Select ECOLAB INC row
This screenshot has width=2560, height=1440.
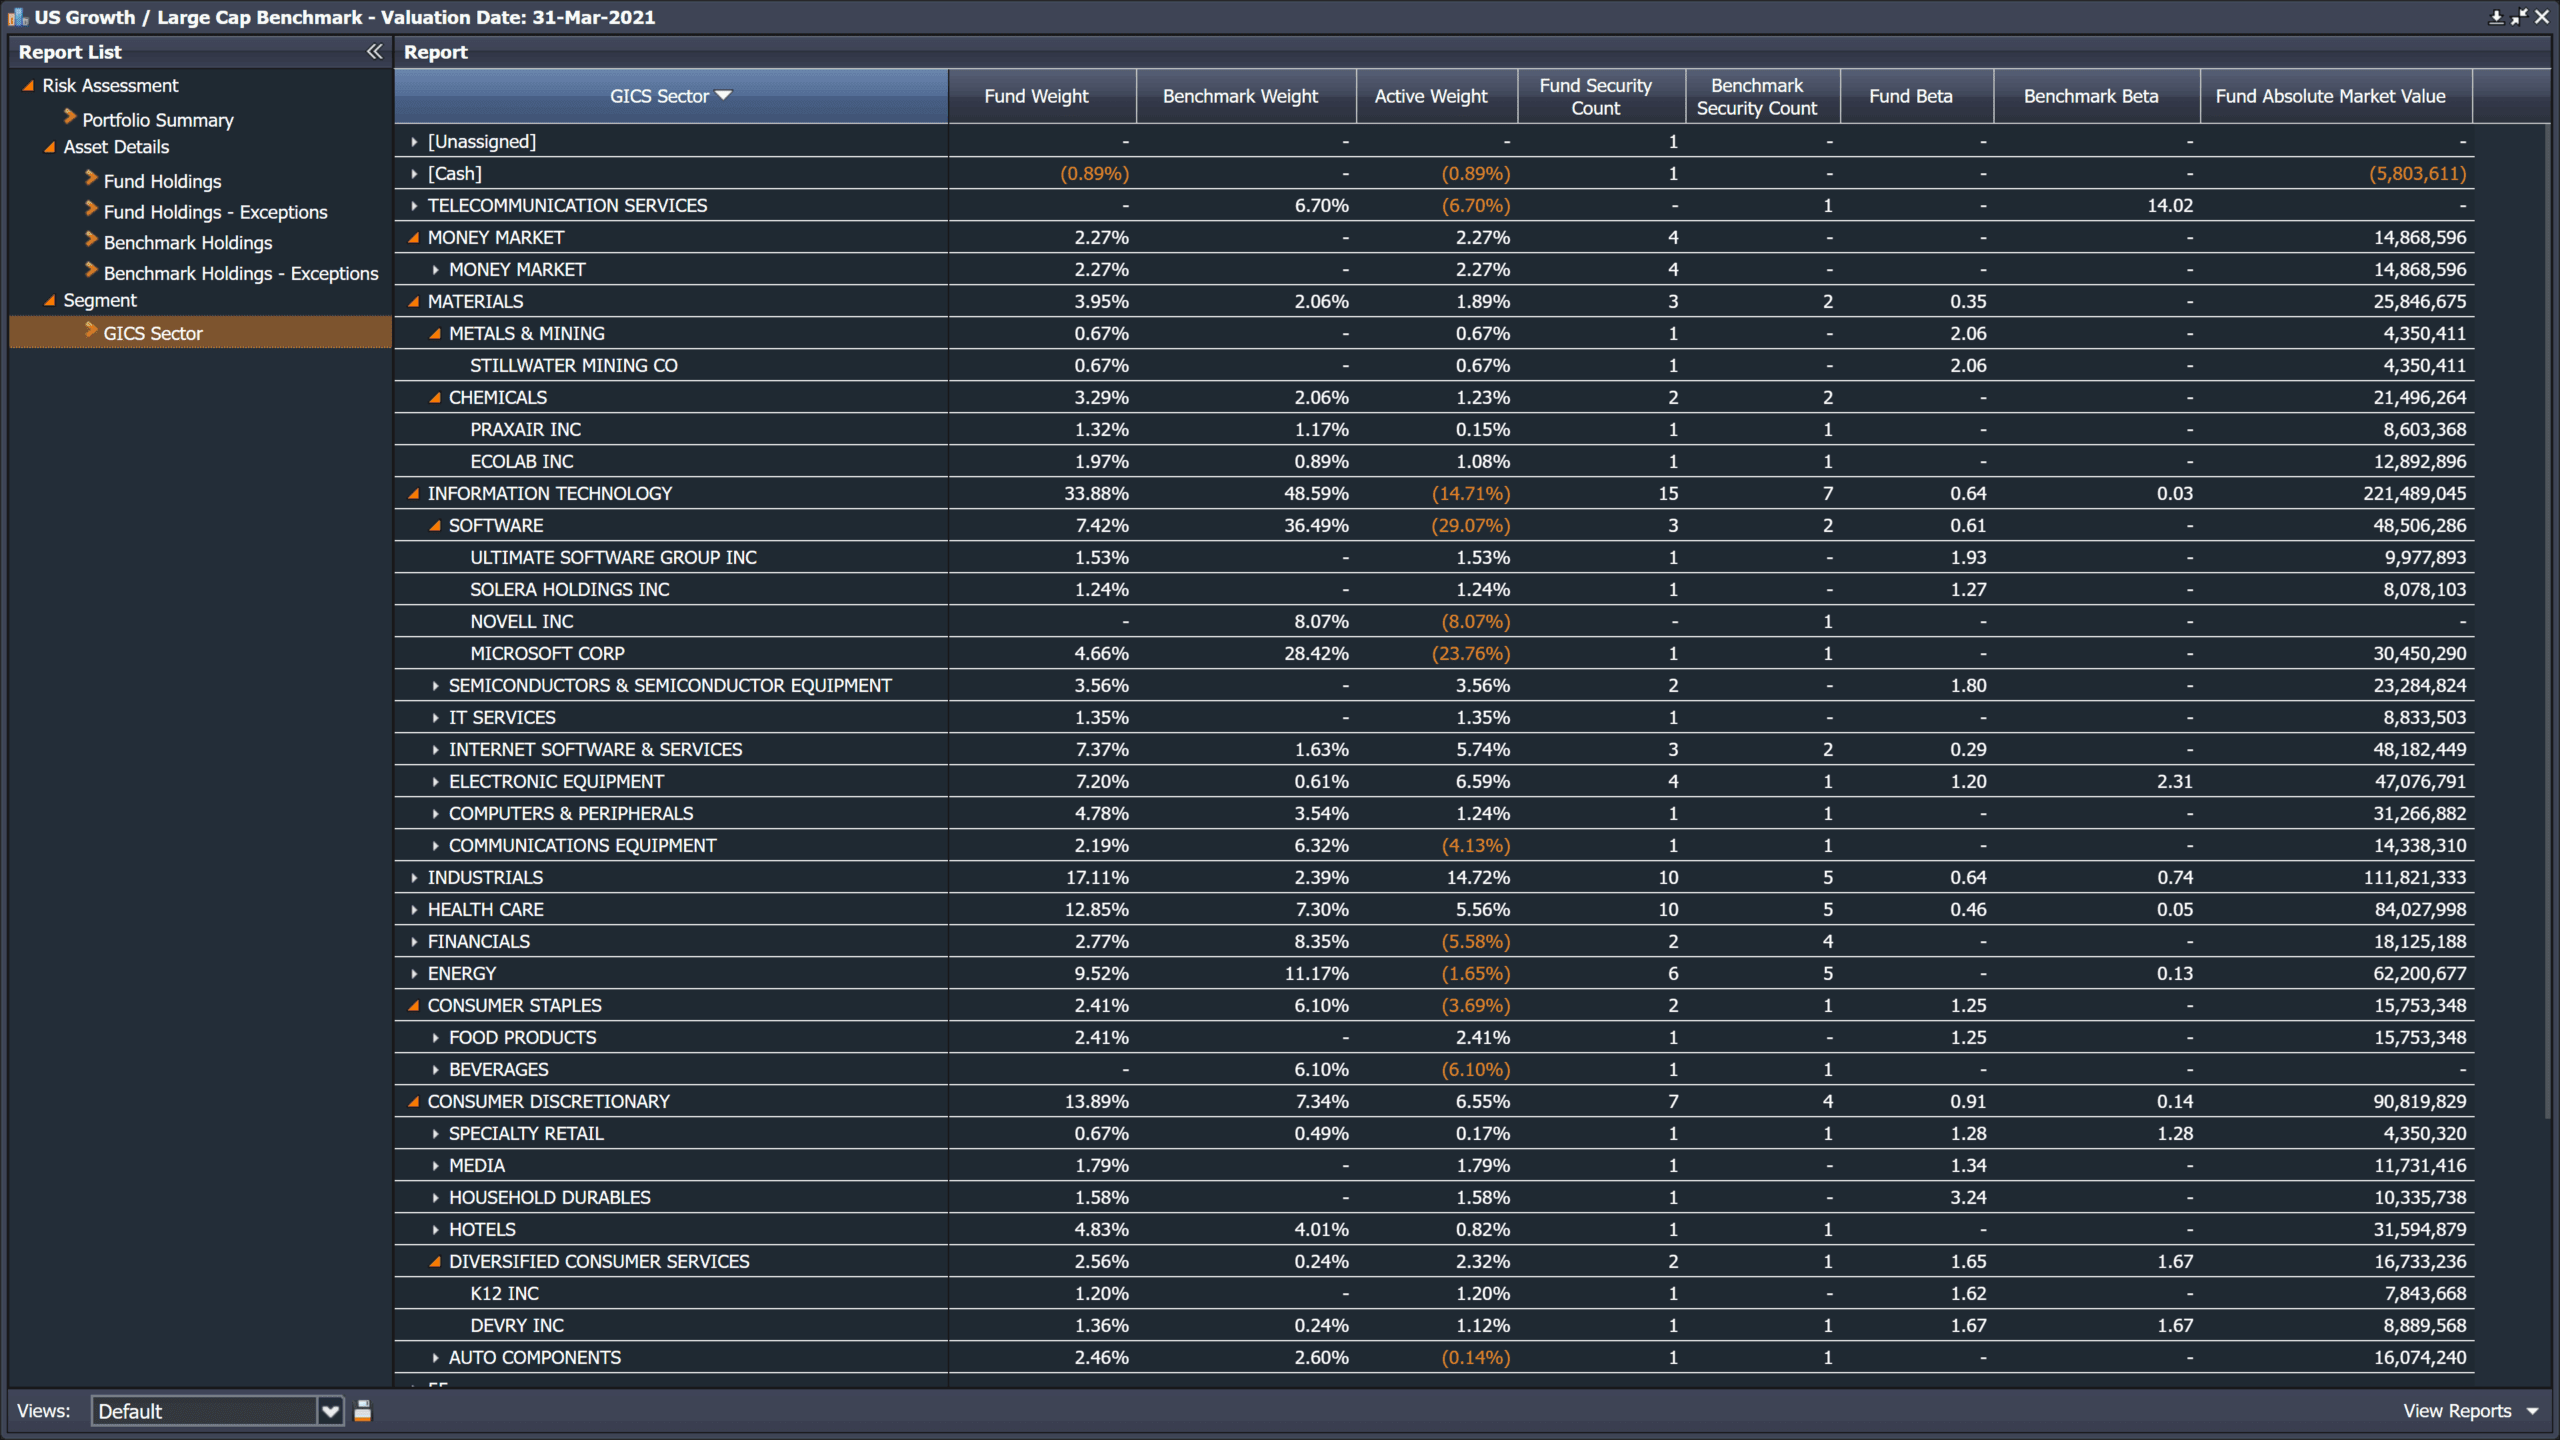coord(1434,461)
